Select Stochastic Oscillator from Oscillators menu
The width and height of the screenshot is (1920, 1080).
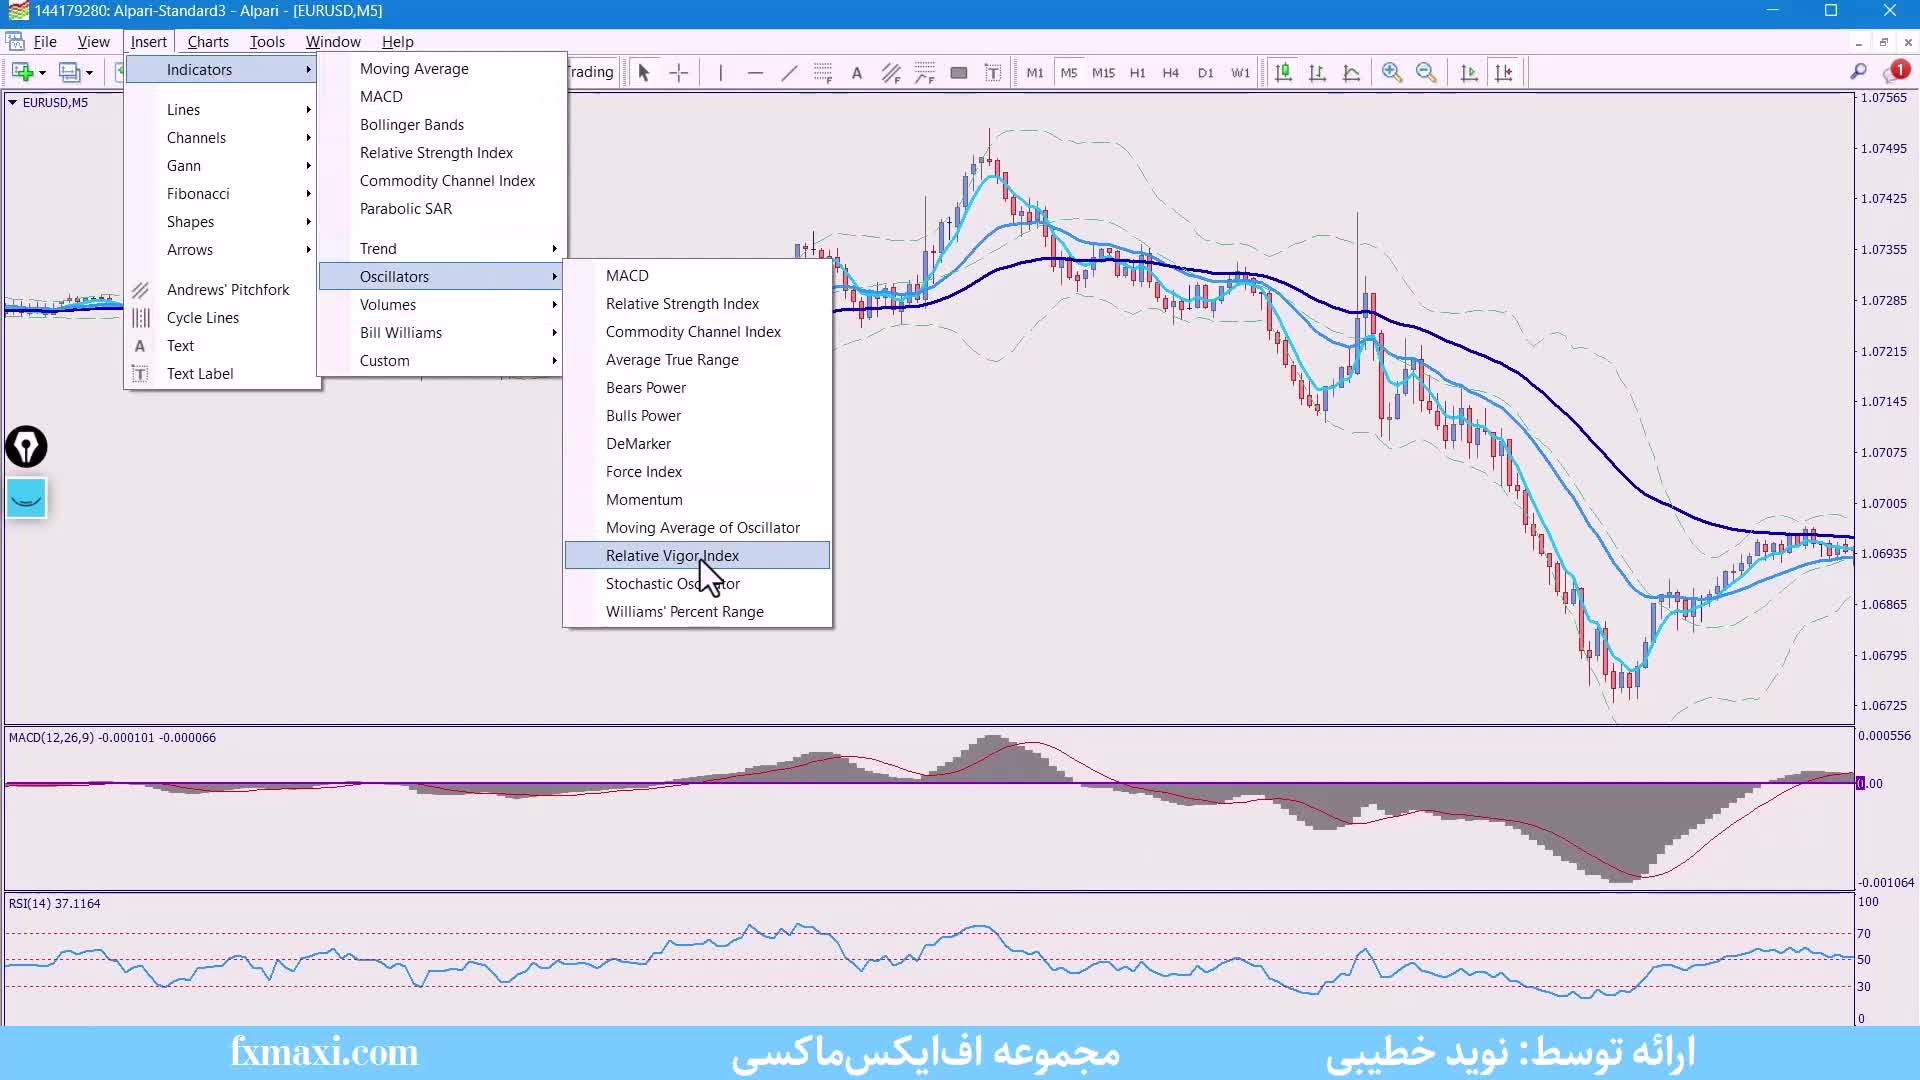[672, 583]
